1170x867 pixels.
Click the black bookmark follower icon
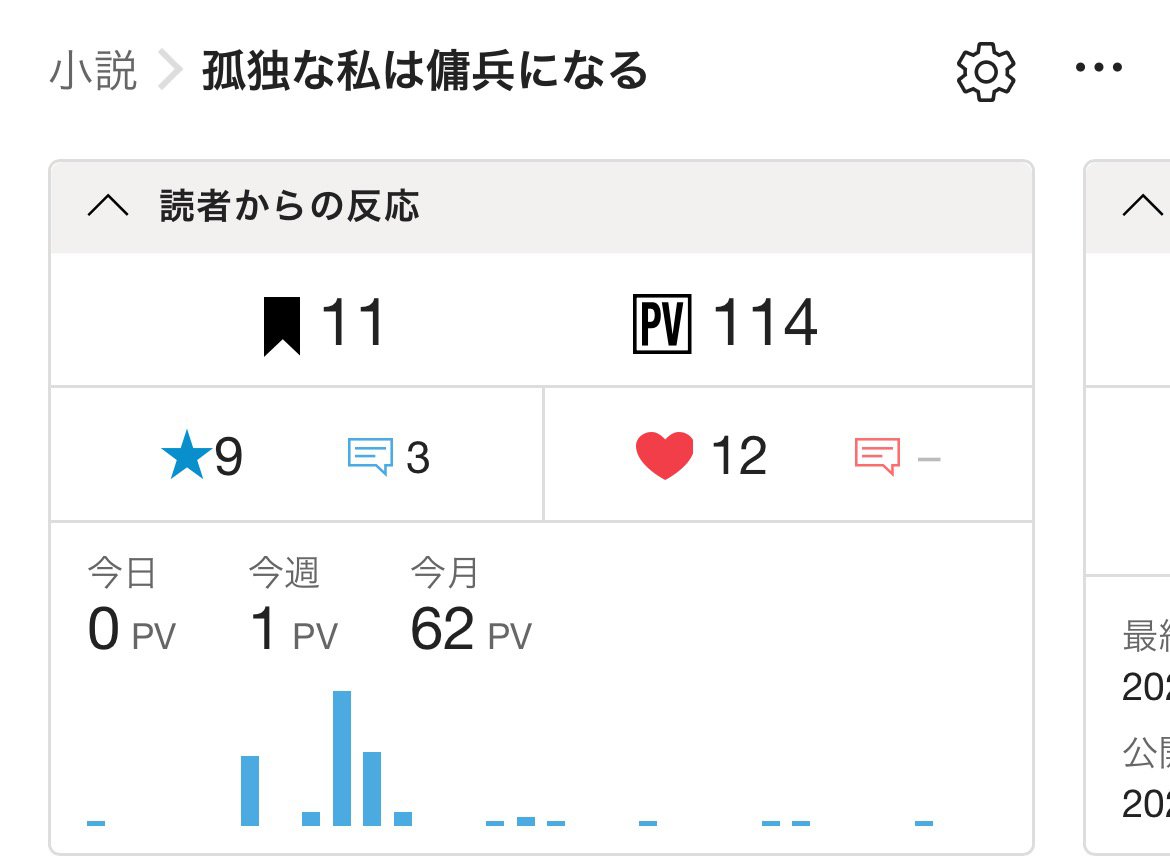[282, 326]
